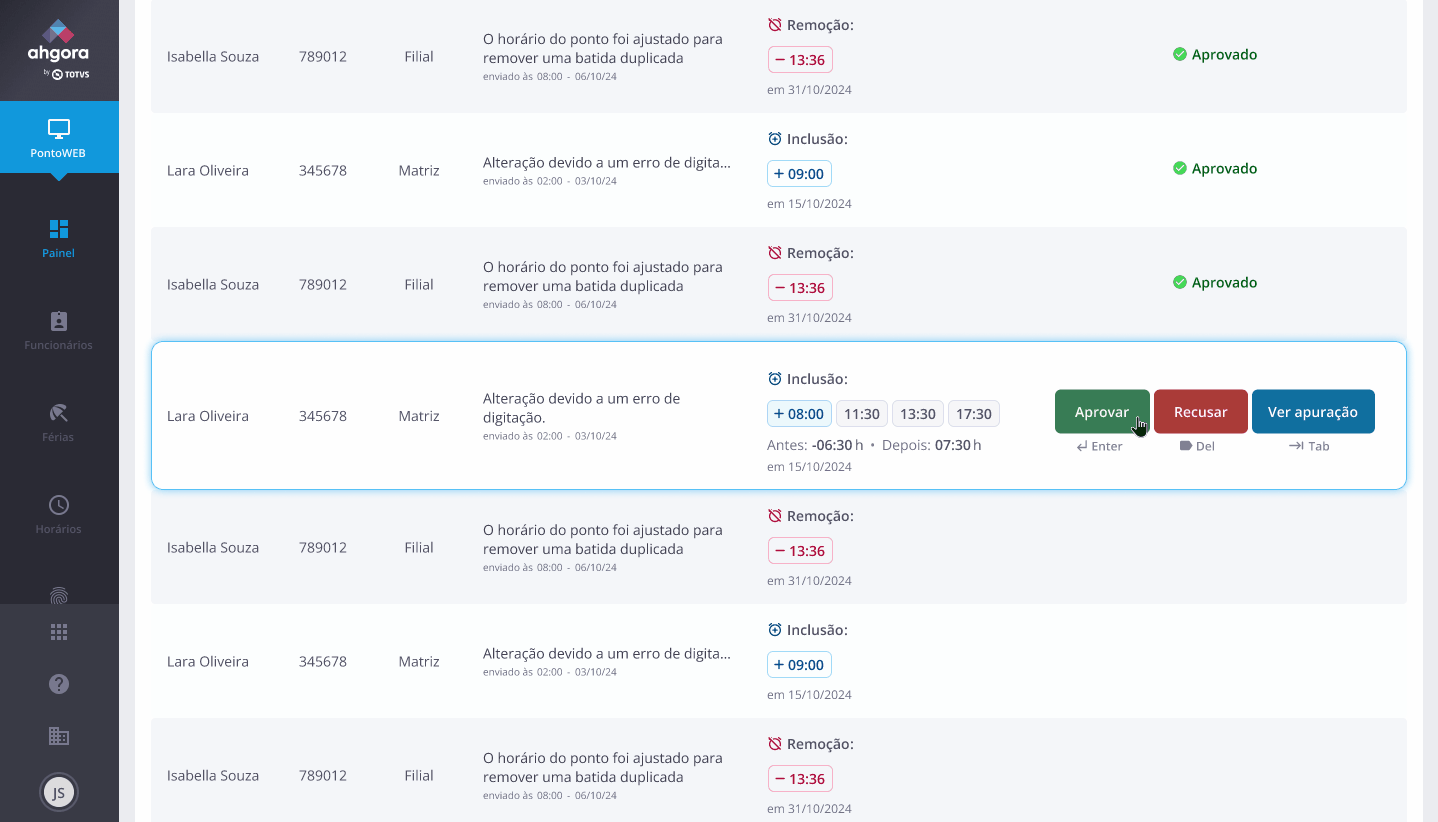Select the 11:30 time chip
The width and height of the screenshot is (1438, 822).
point(862,414)
